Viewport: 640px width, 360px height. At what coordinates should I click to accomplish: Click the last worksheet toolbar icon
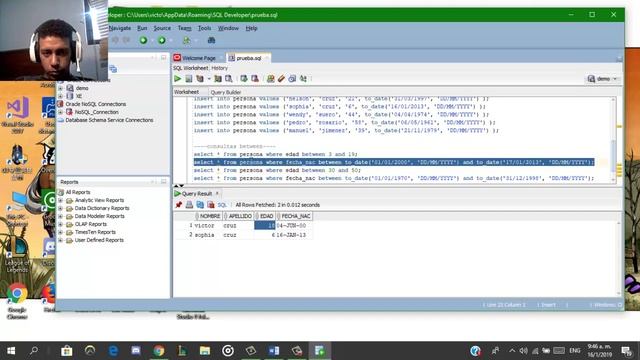pos(303,79)
